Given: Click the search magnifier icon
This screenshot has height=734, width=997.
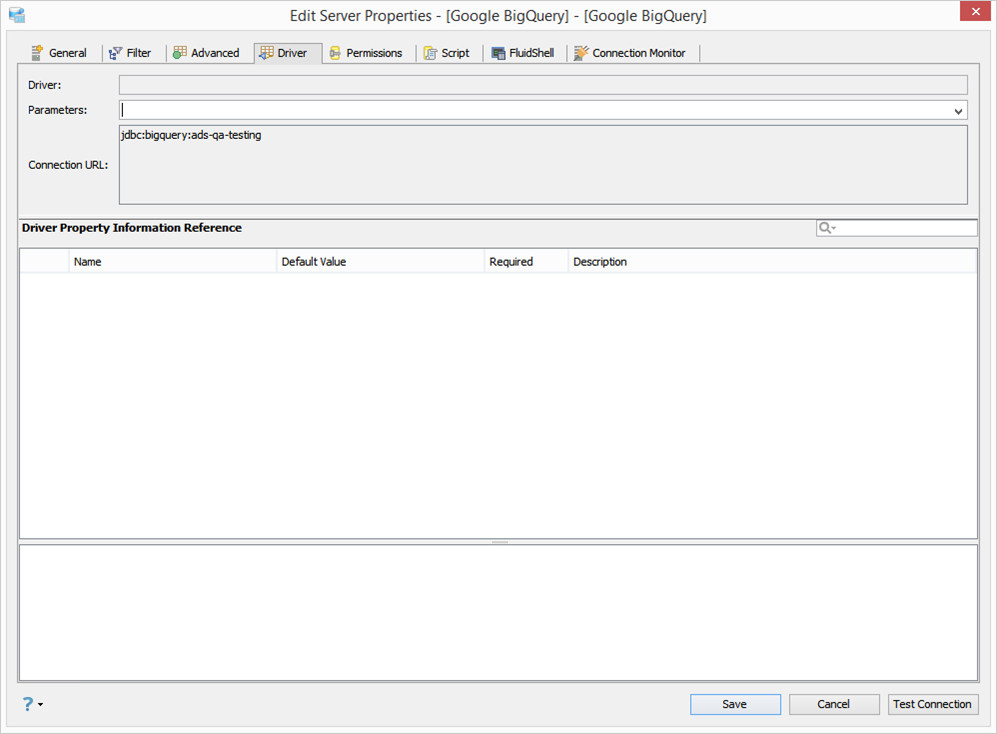Looking at the screenshot, I should 825,228.
